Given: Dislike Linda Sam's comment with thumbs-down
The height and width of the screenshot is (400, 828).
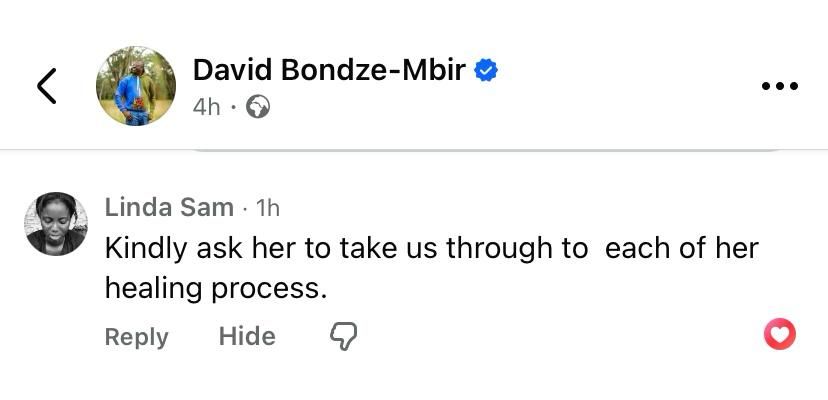Looking at the screenshot, I should click(343, 336).
